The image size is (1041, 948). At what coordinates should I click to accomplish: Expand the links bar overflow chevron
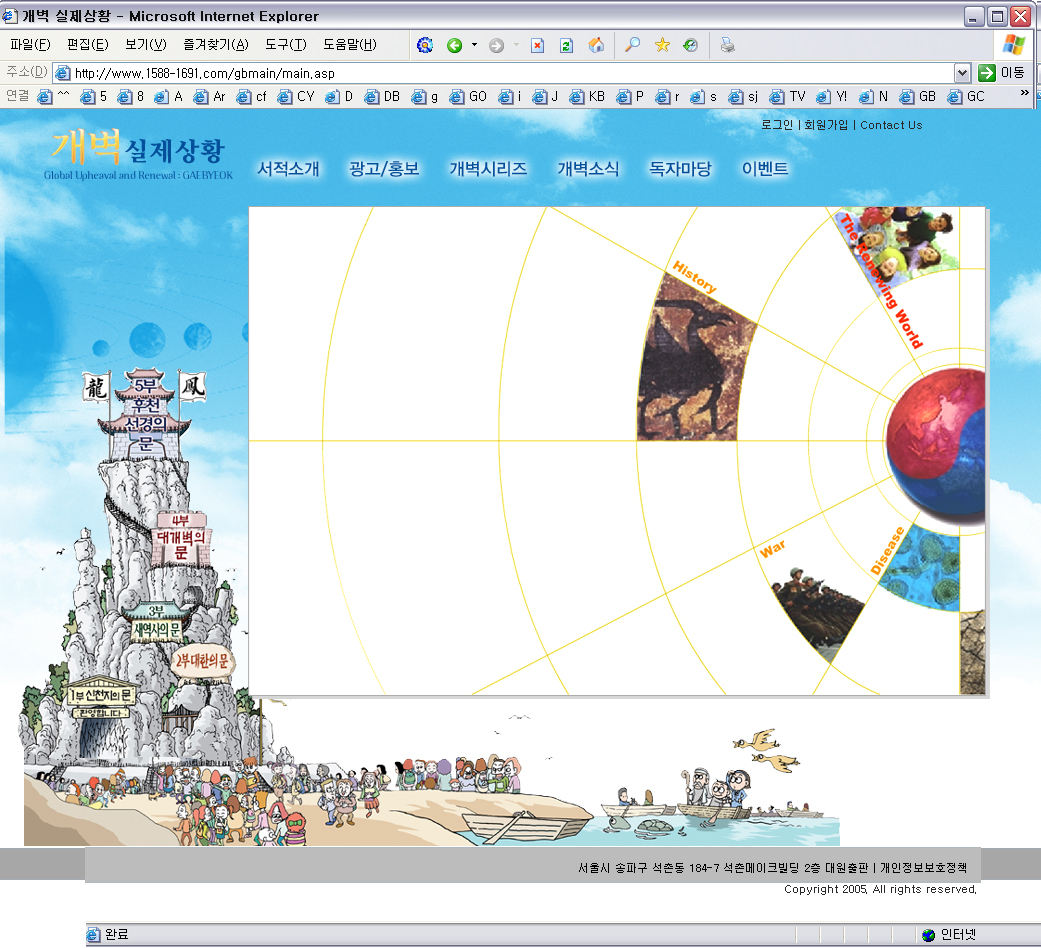tap(1024, 94)
